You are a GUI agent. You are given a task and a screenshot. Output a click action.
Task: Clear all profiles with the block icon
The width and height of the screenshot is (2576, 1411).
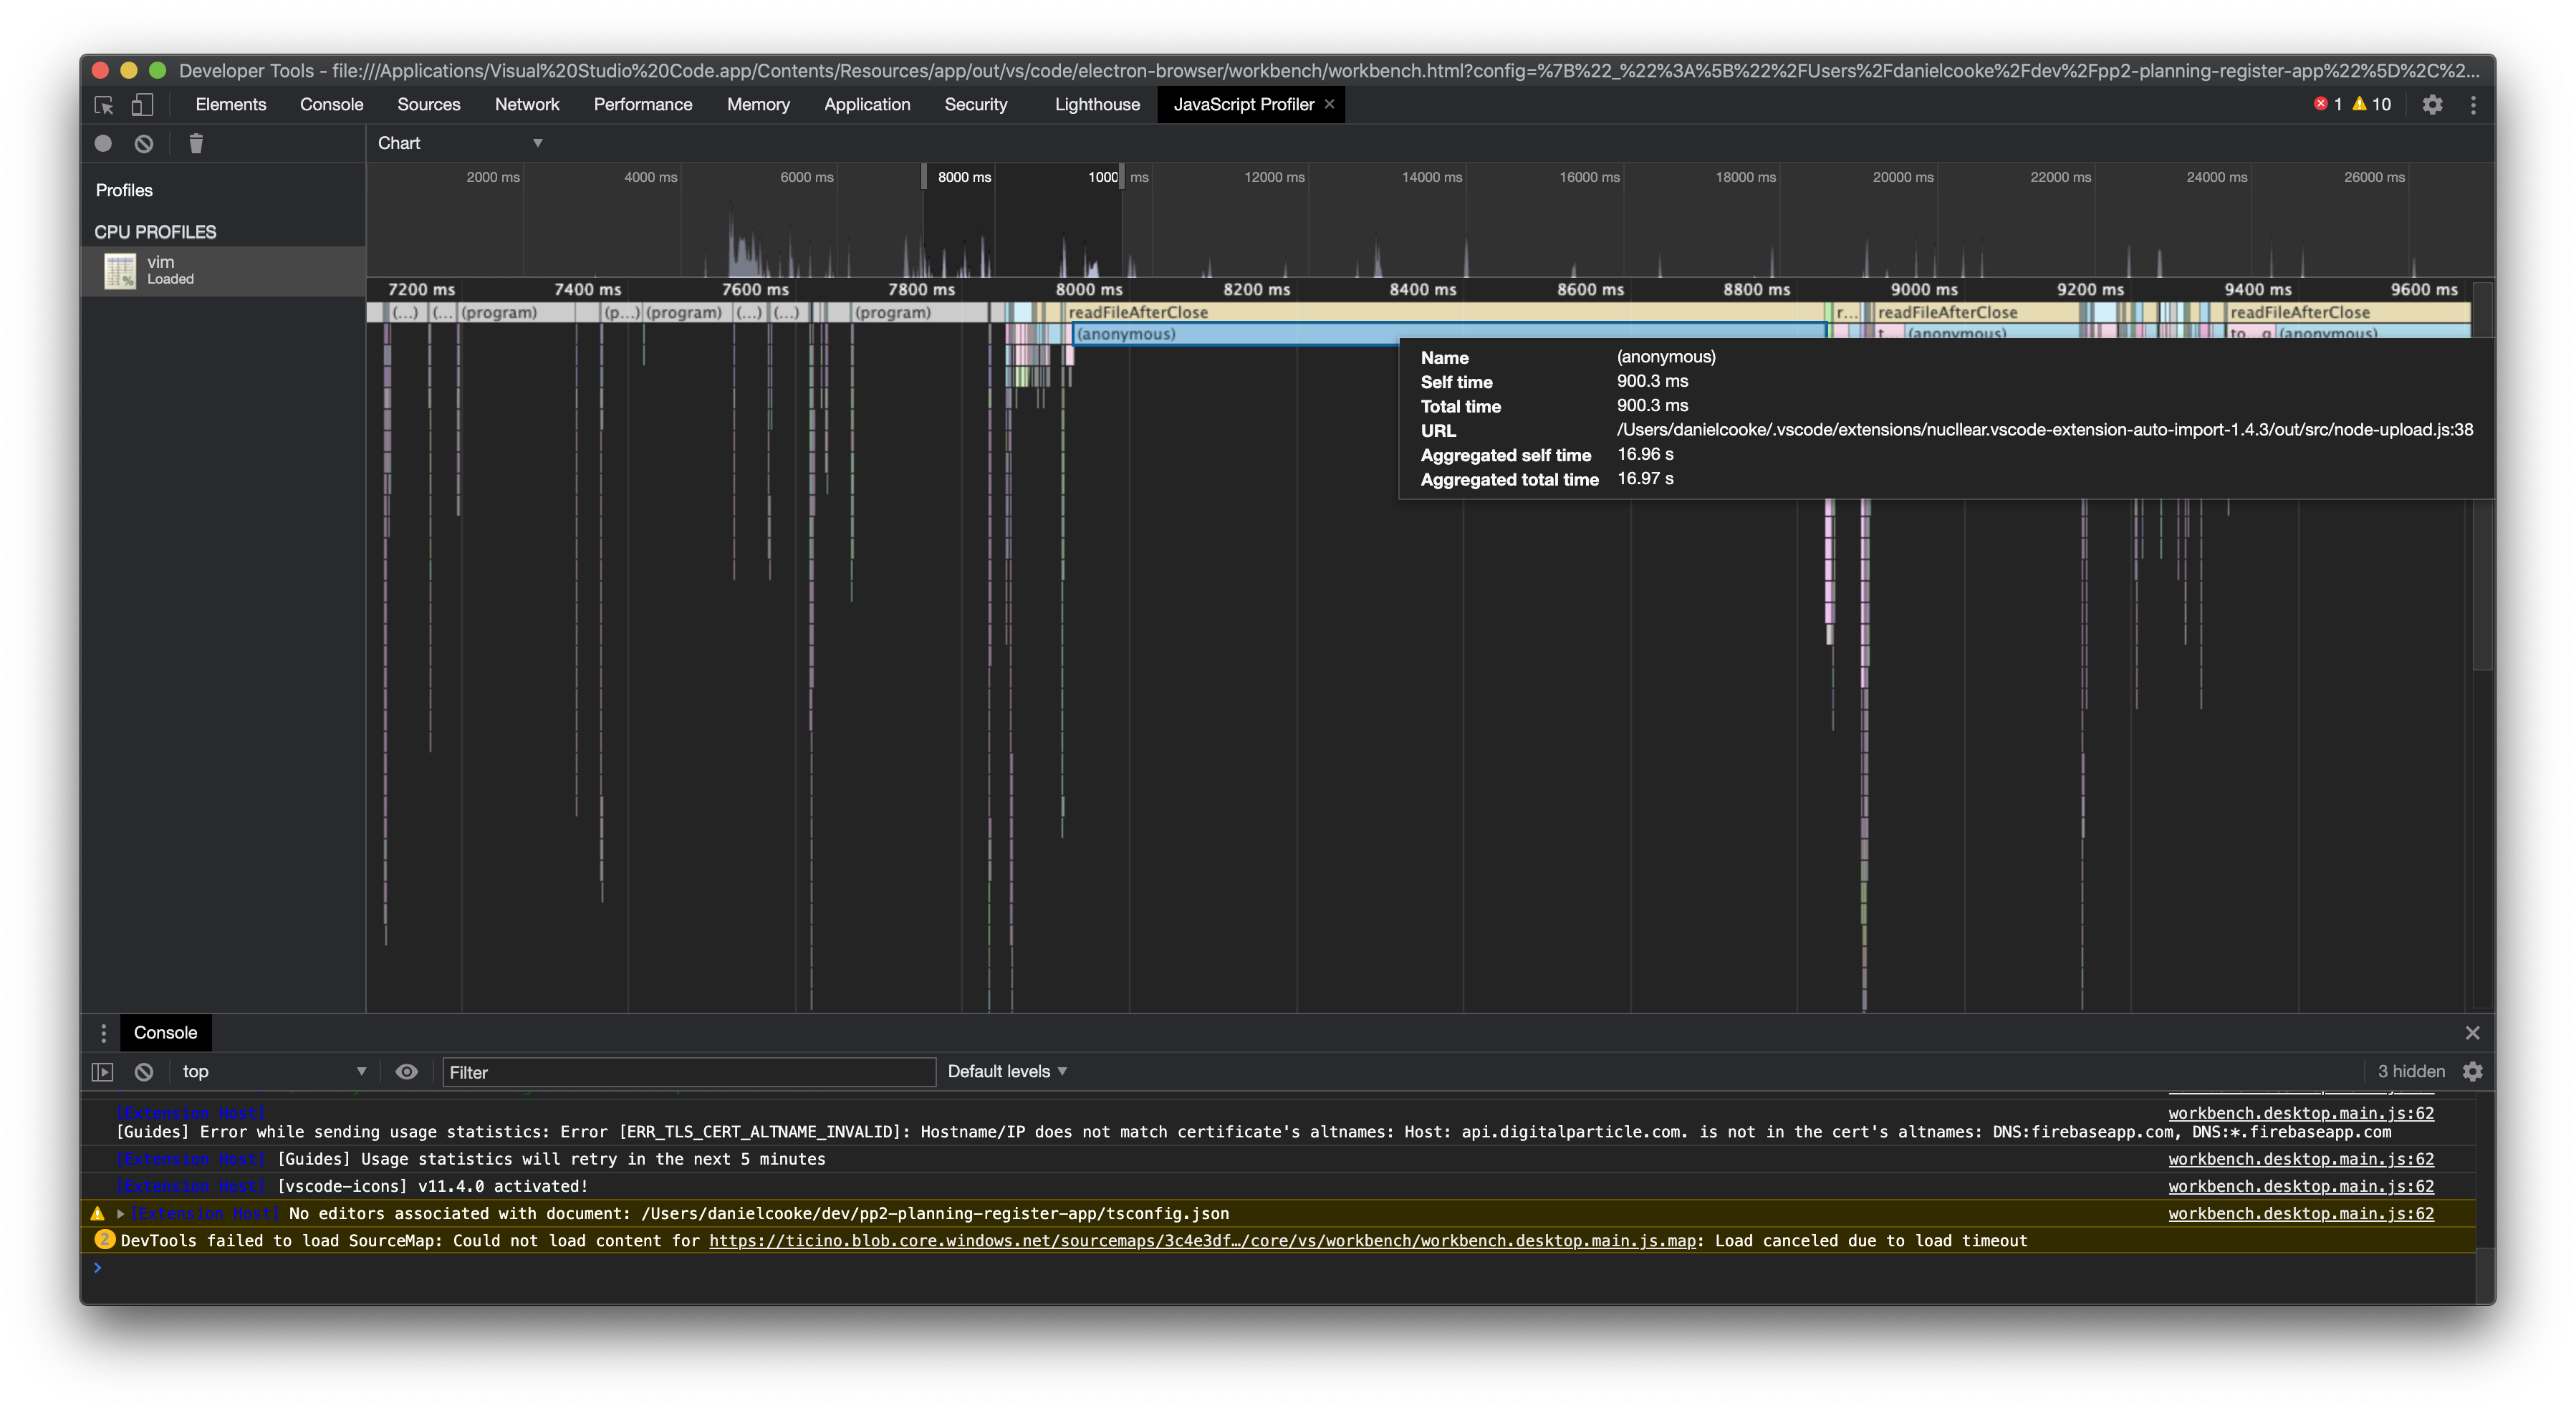tap(143, 143)
